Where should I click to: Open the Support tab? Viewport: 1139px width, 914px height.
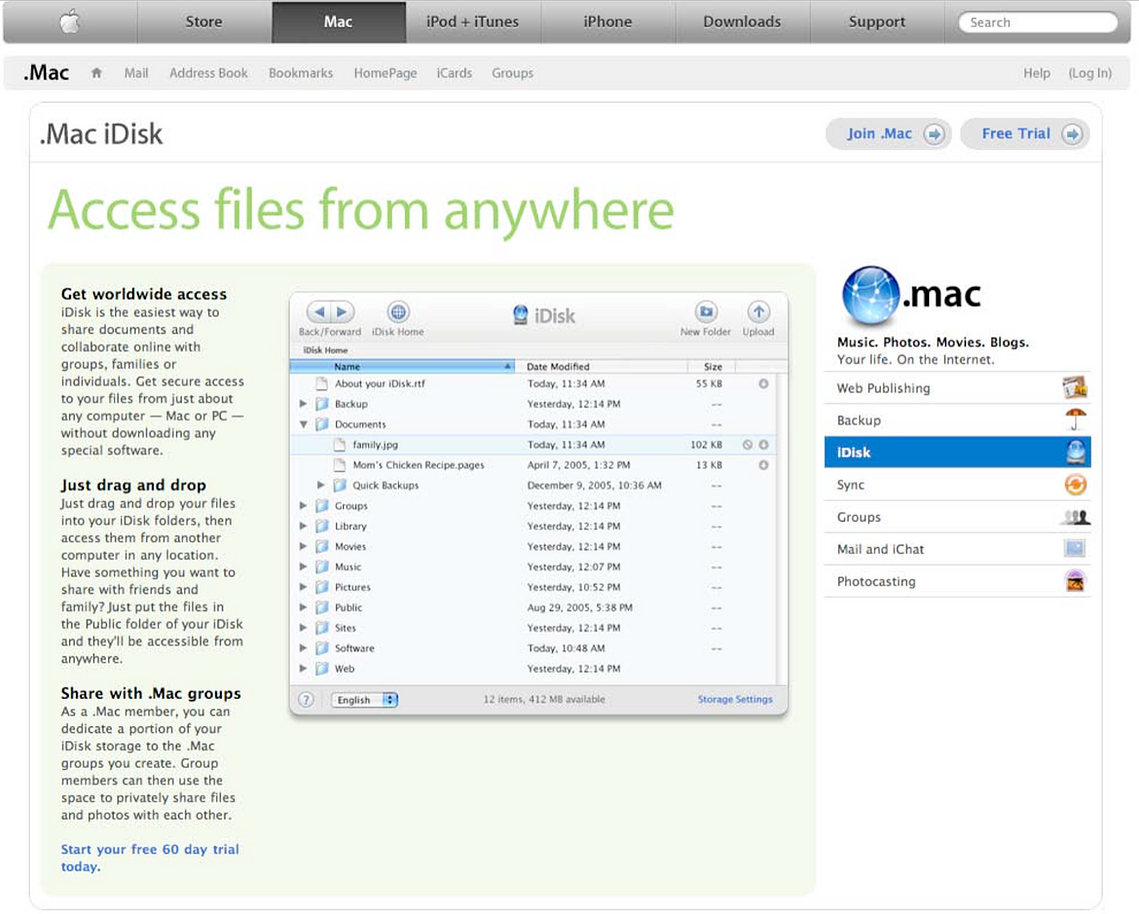(877, 22)
